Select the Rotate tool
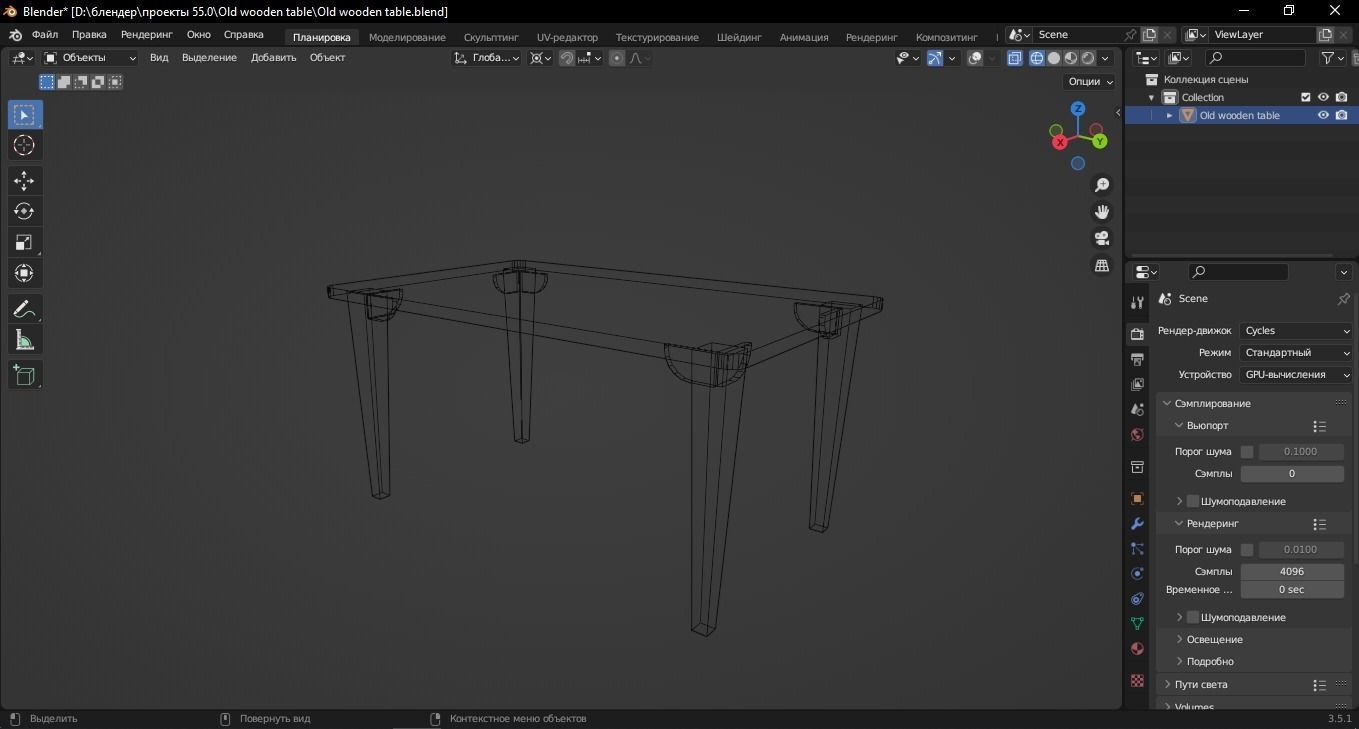This screenshot has width=1359, height=729. 24,211
